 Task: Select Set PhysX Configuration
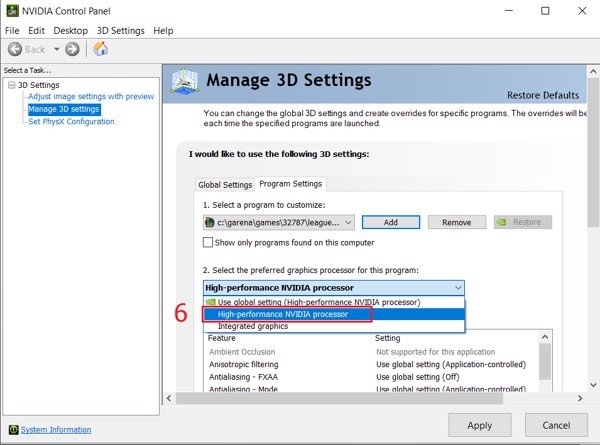[x=71, y=122]
